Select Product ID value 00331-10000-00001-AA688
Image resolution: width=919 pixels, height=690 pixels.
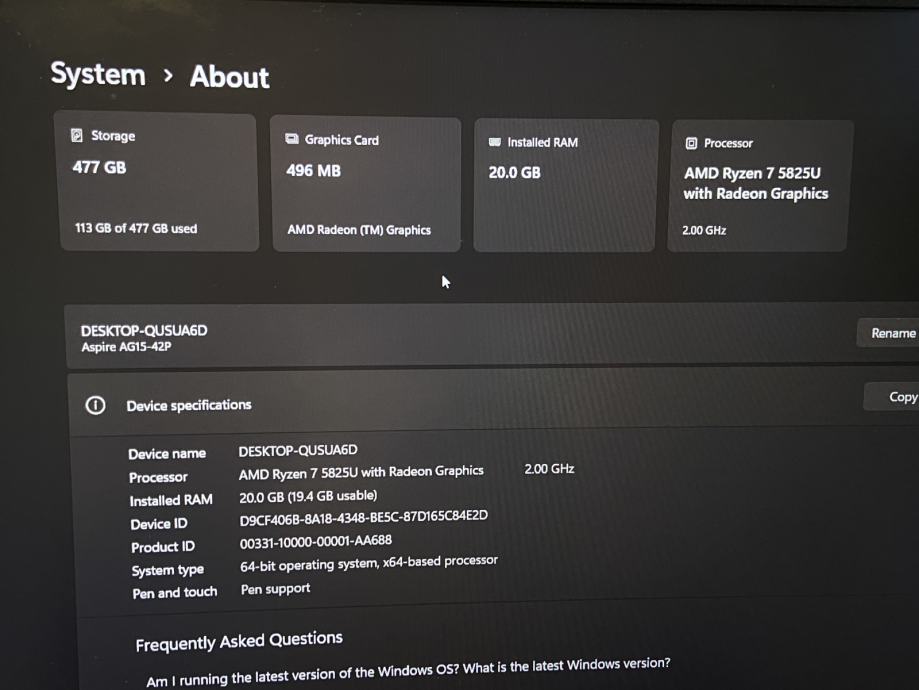click(316, 542)
